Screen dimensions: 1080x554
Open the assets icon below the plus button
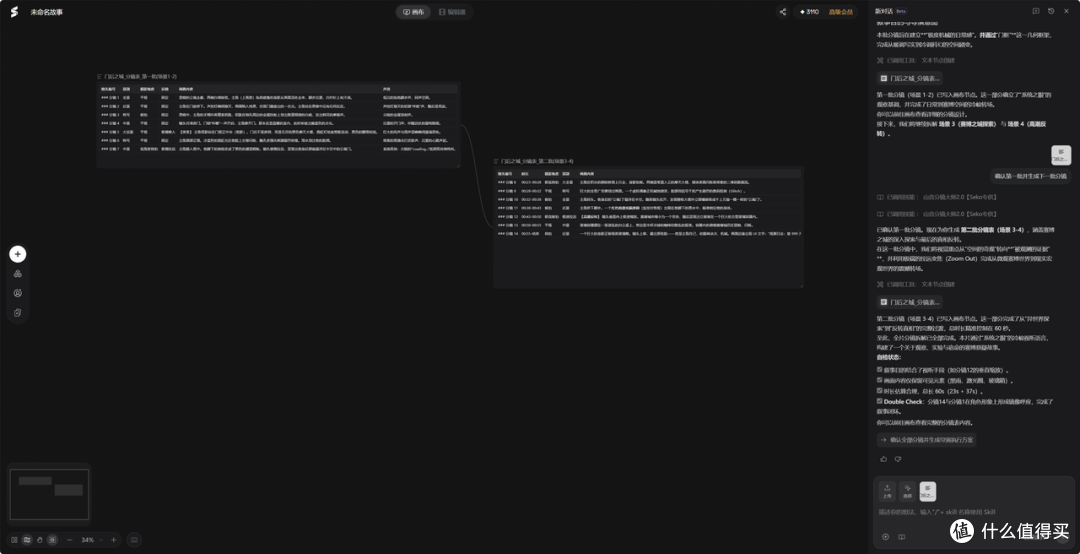coord(18,274)
